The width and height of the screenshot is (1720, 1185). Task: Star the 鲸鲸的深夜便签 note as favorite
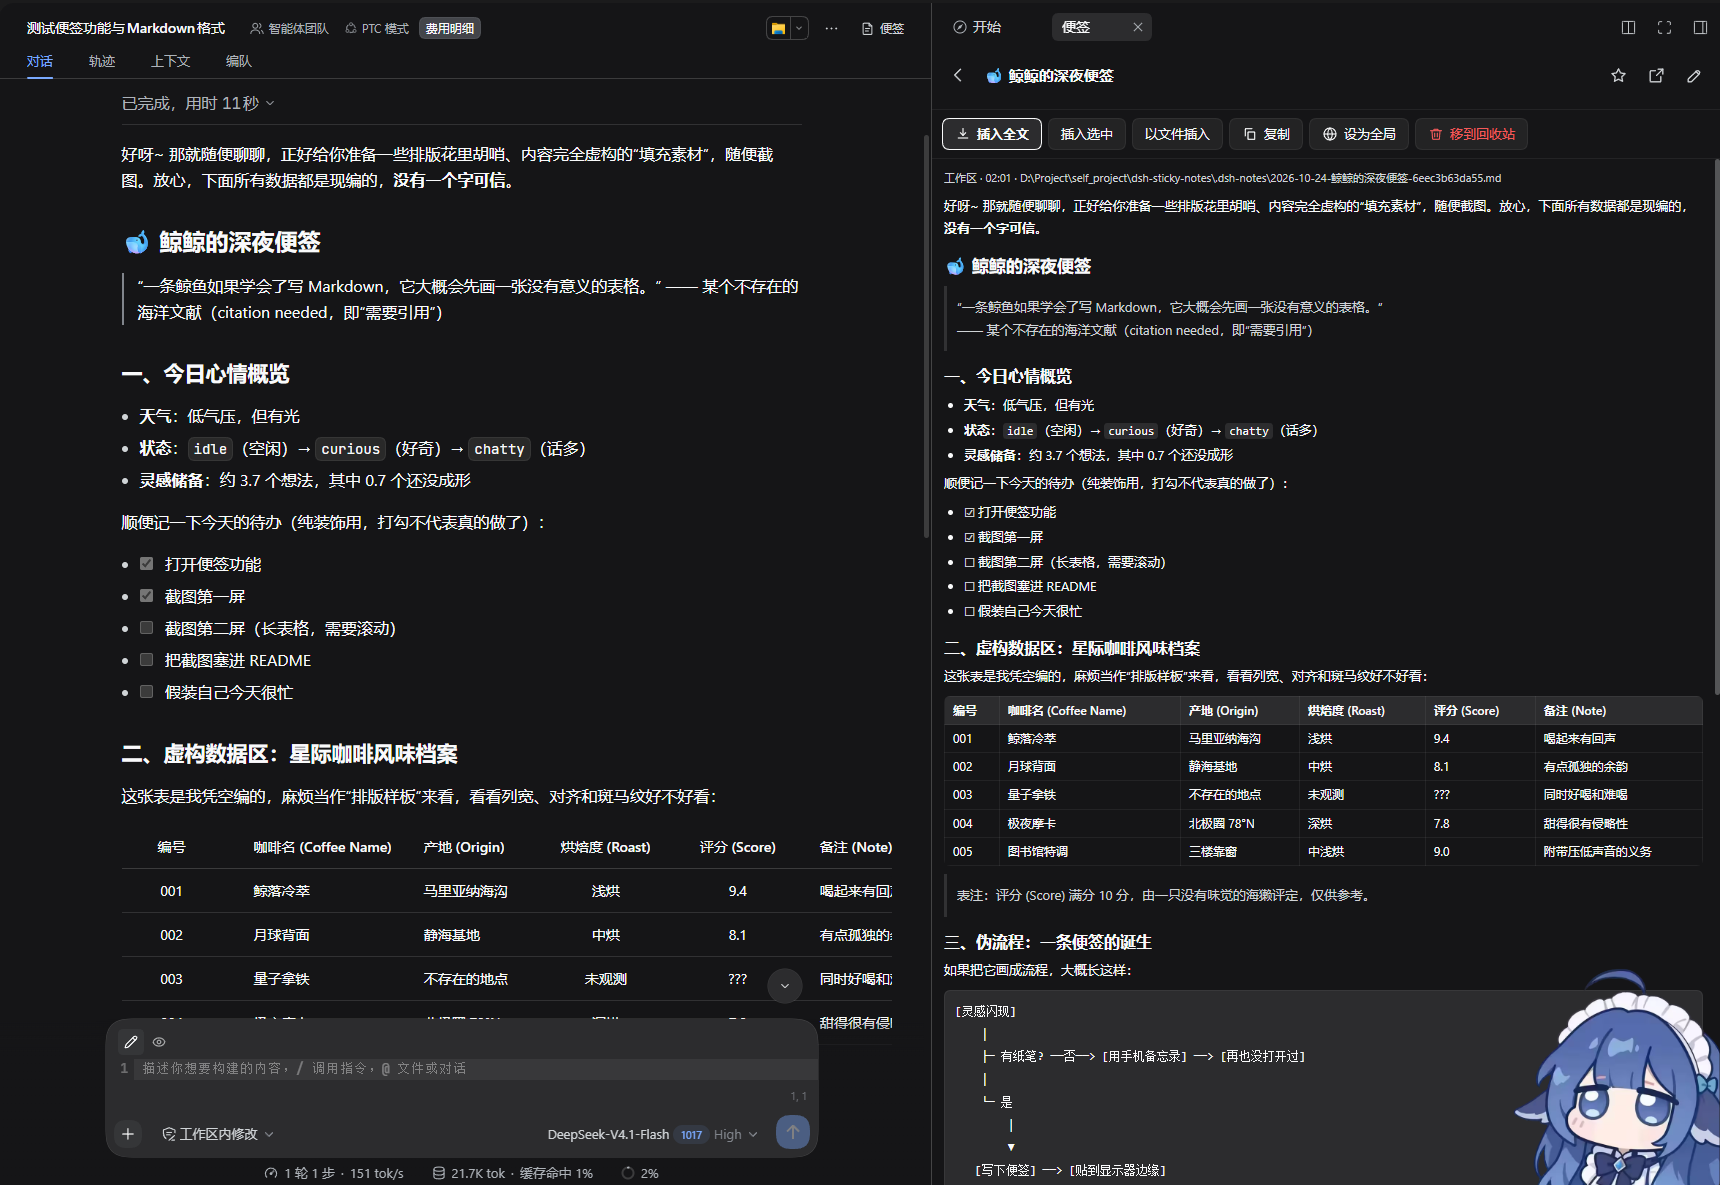(x=1618, y=75)
